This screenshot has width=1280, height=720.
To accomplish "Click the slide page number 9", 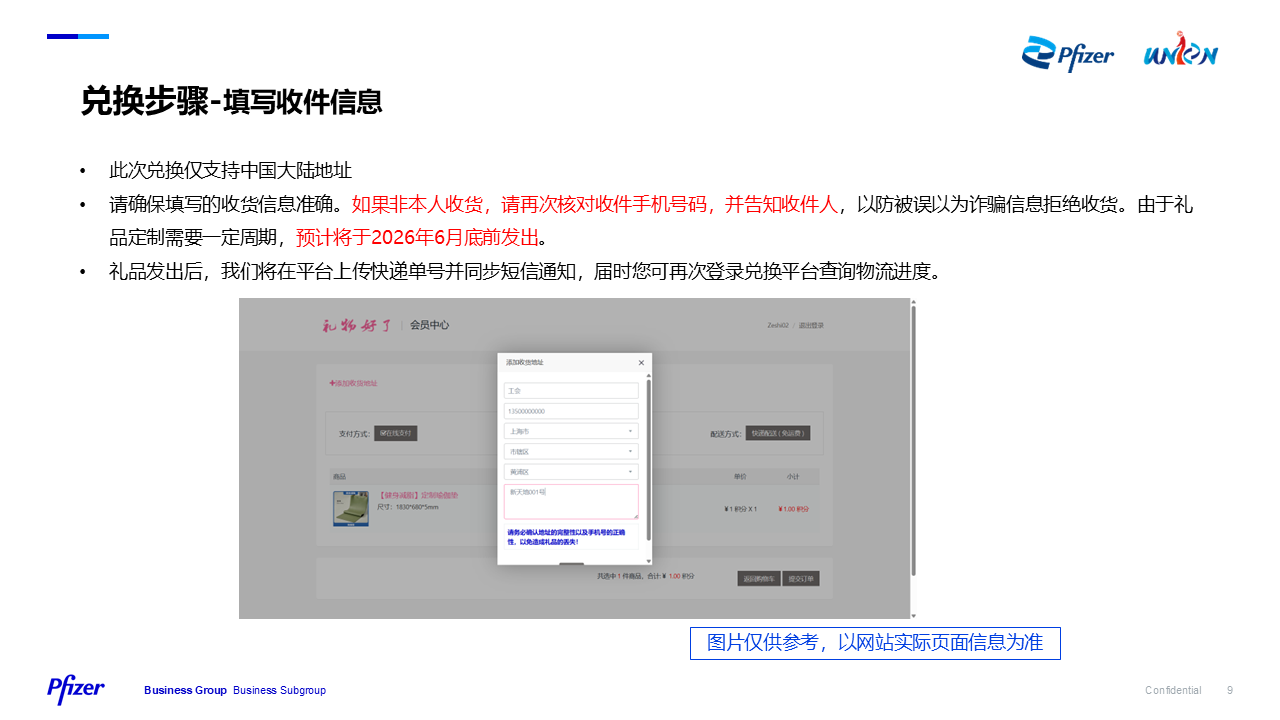I will (x=1230, y=691).
